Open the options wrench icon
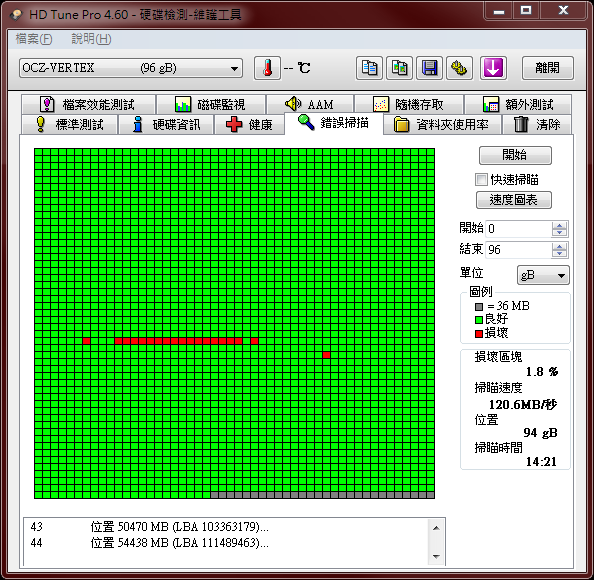594x580 pixels. (459, 68)
